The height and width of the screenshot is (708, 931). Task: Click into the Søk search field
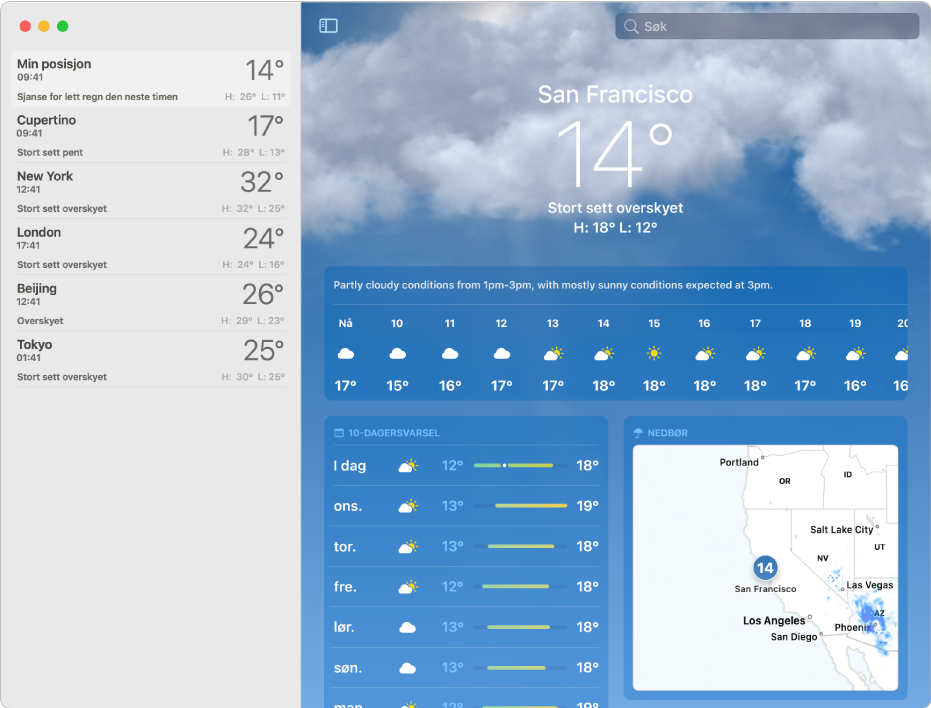767,27
